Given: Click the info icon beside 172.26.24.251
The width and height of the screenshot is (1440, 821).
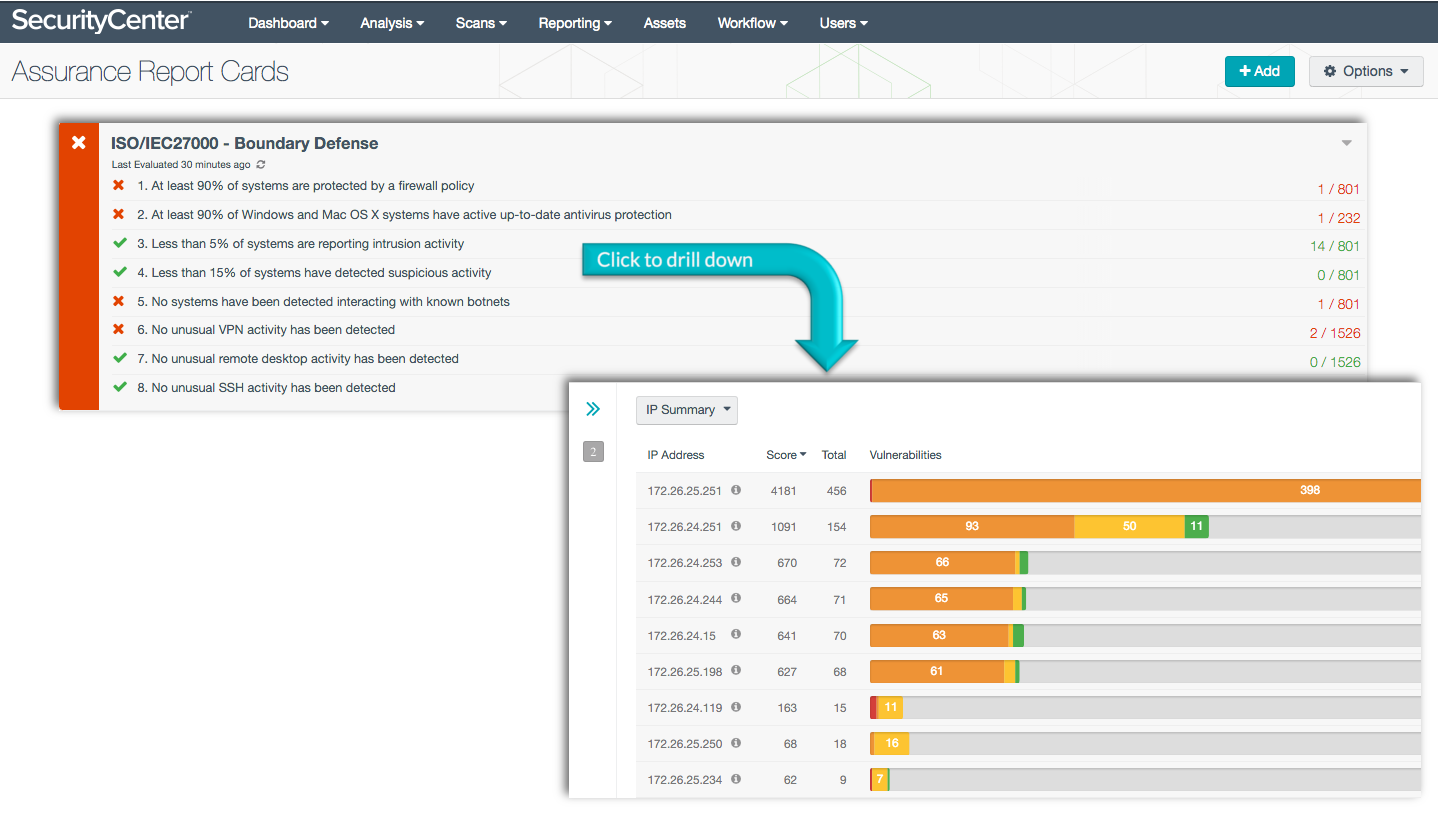Looking at the screenshot, I should point(736,526).
